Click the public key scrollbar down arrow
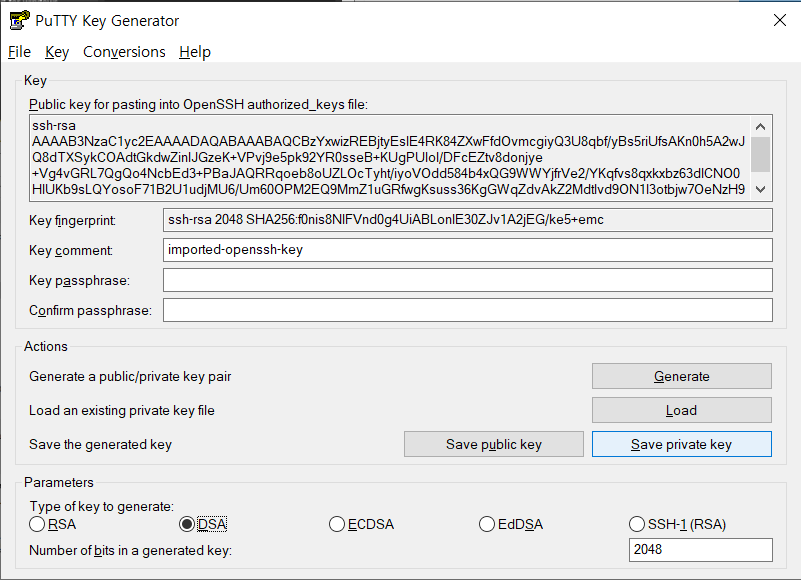The height and width of the screenshot is (580, 801). pyautogui.click(x=761, y=190)
